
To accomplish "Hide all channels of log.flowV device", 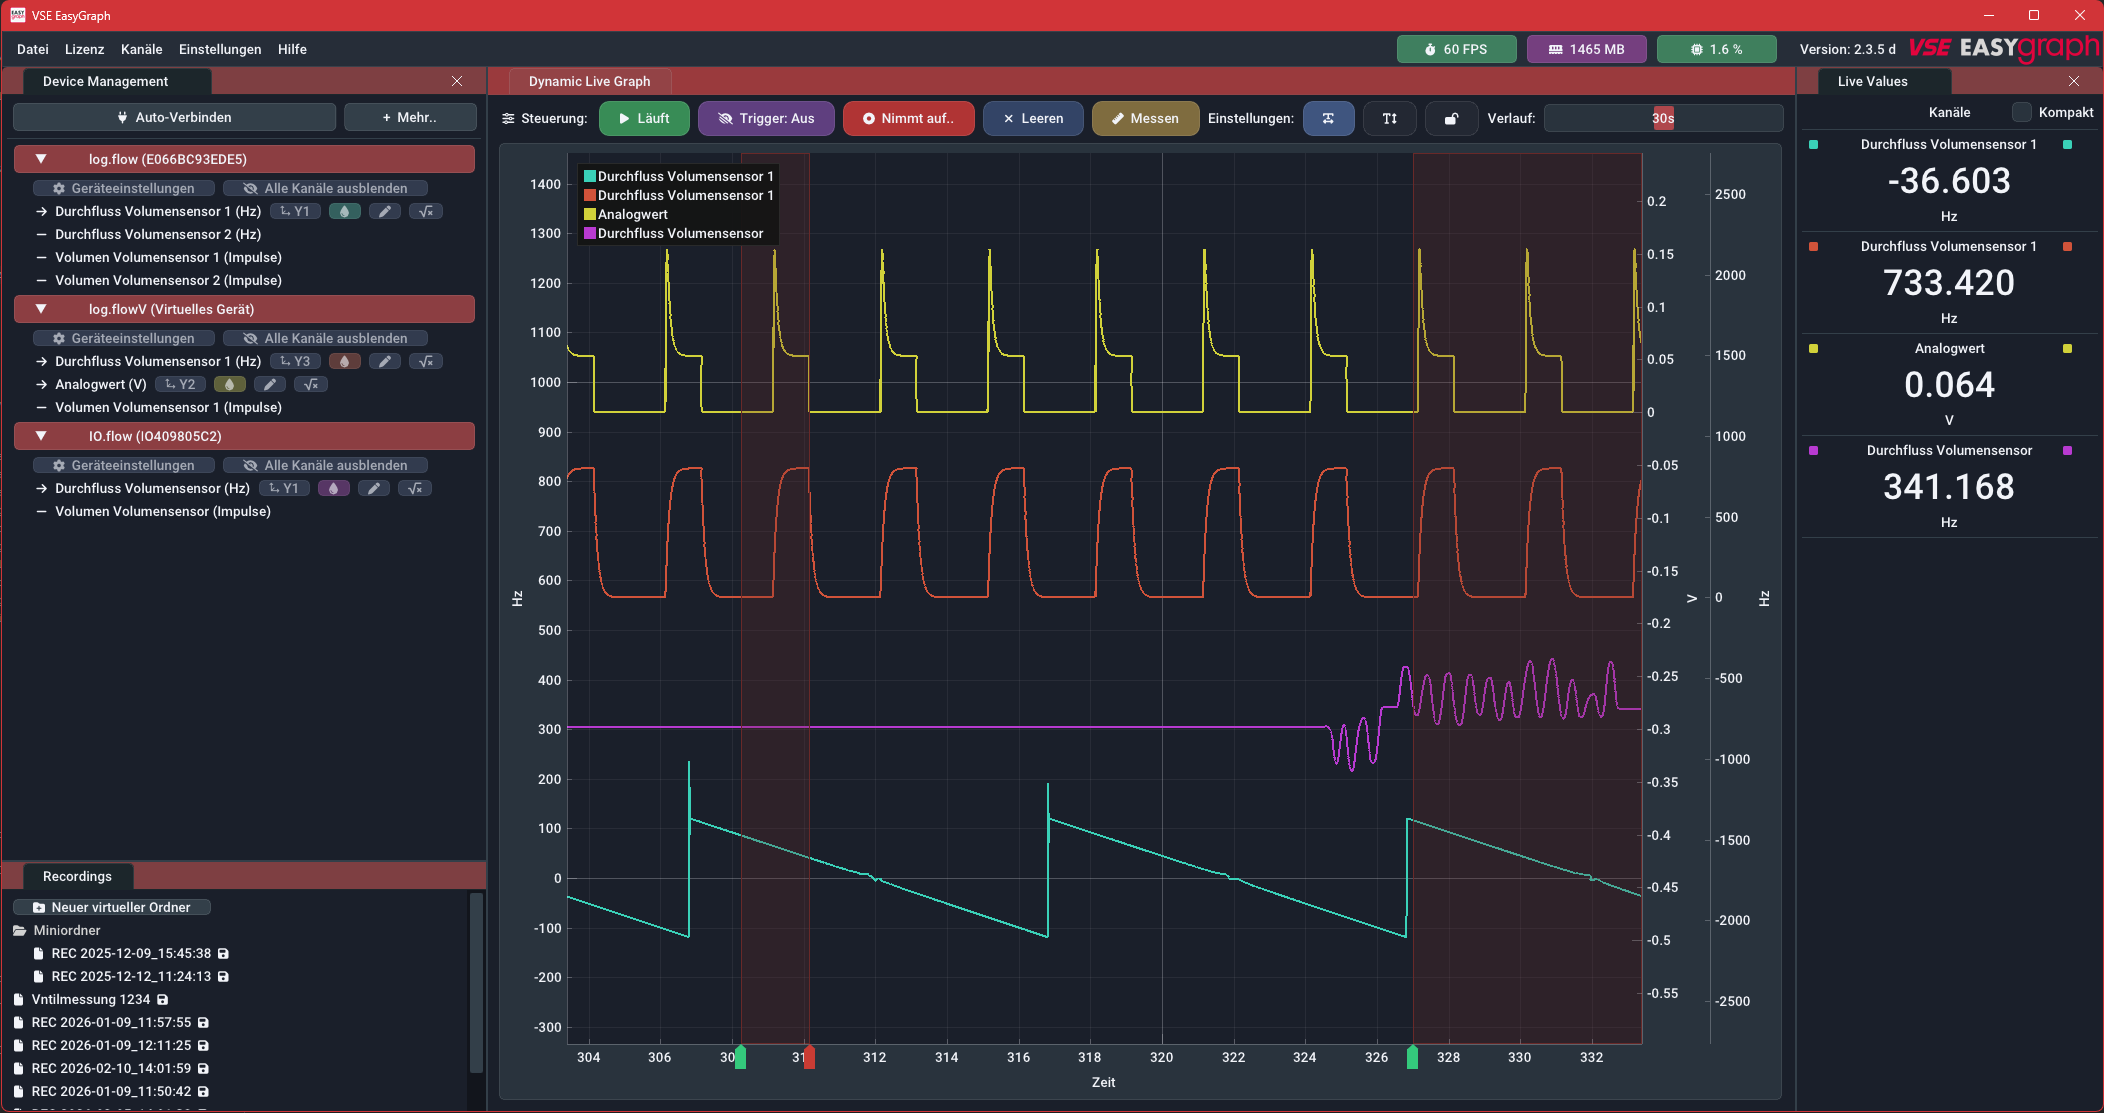I will coord(326,338).
